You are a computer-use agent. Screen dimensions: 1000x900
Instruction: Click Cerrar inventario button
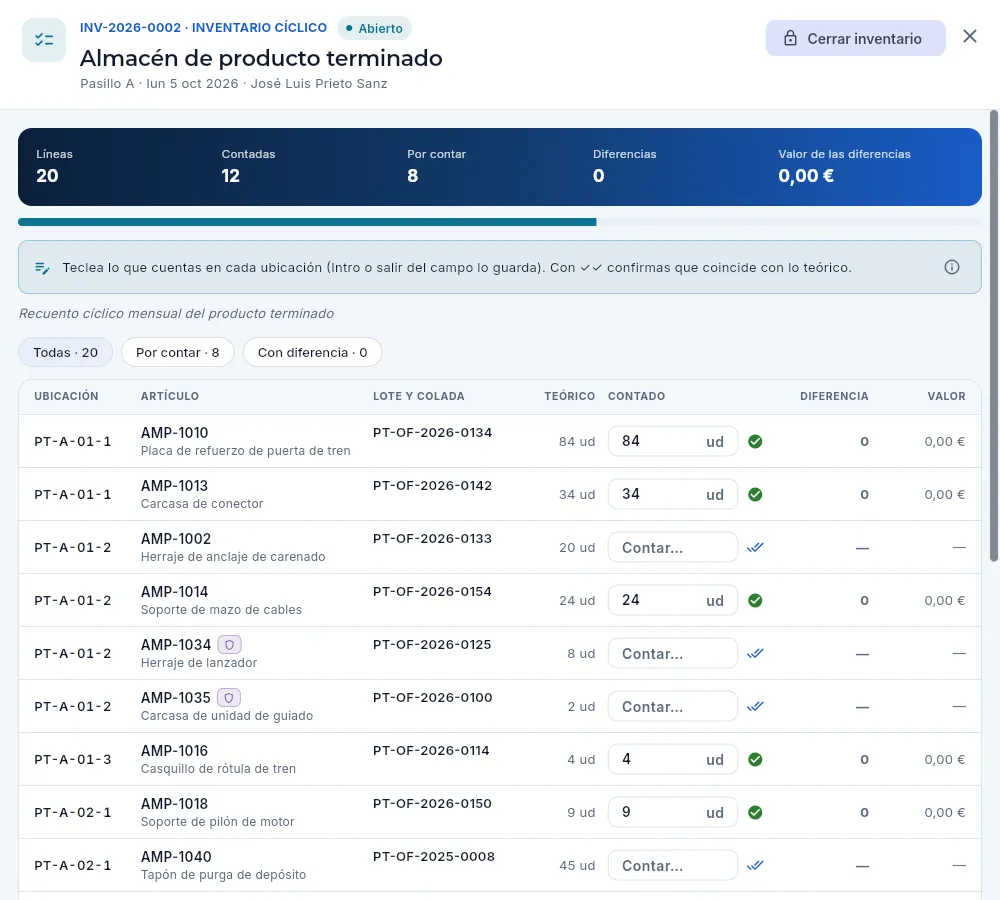[855, 38]
